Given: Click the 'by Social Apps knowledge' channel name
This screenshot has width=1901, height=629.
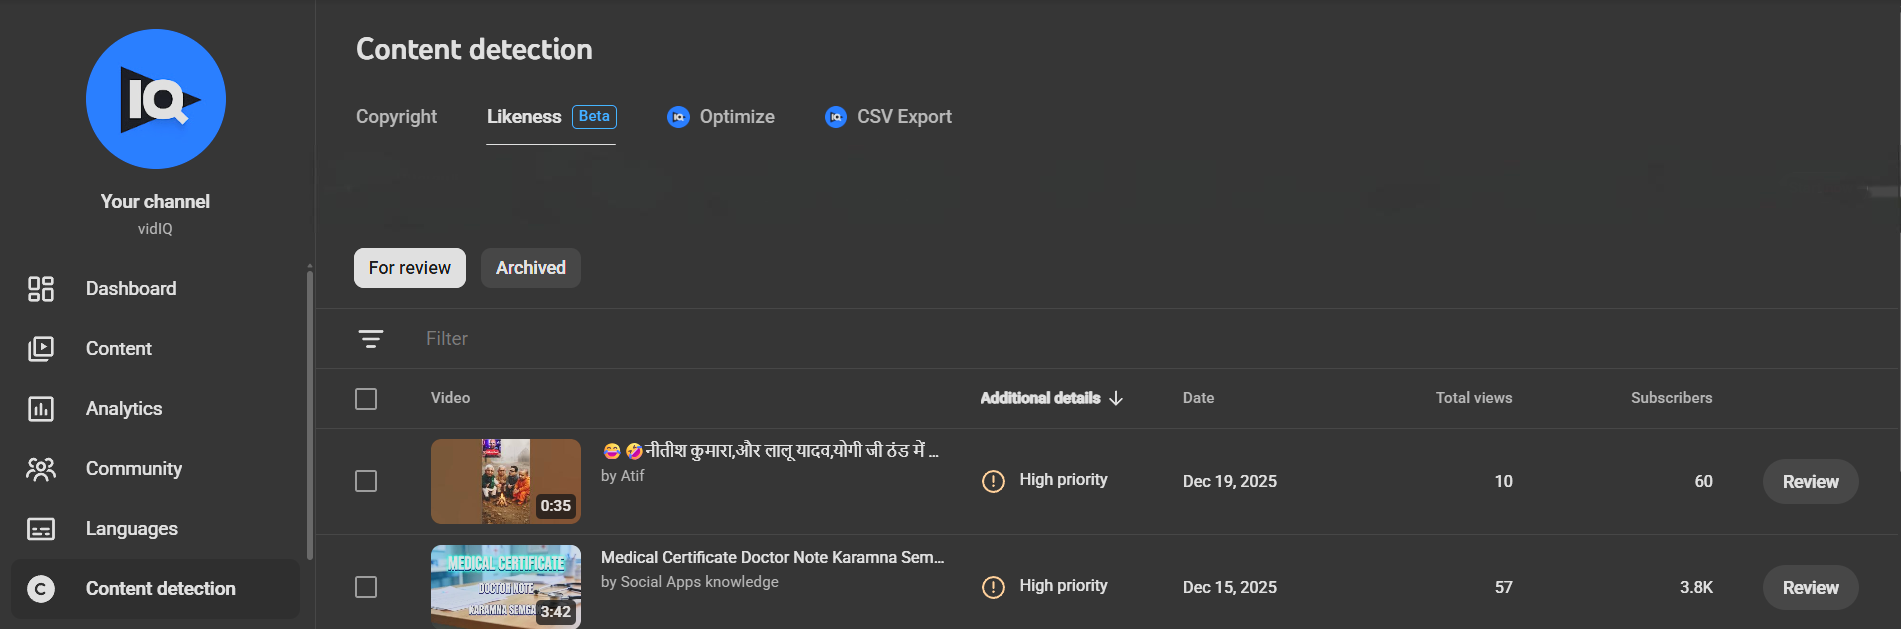Looking at the screenshot, I should (690, 582).
